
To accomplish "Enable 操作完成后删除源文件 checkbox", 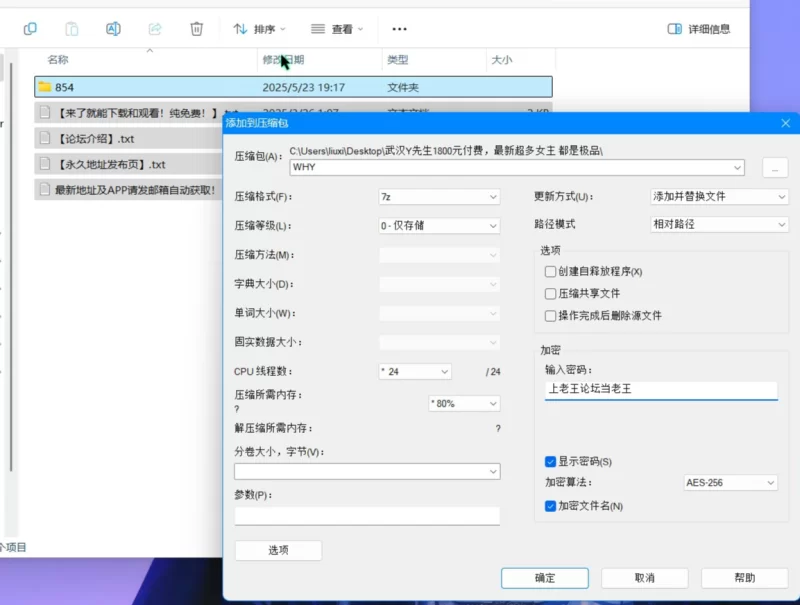I will point(550,316).
